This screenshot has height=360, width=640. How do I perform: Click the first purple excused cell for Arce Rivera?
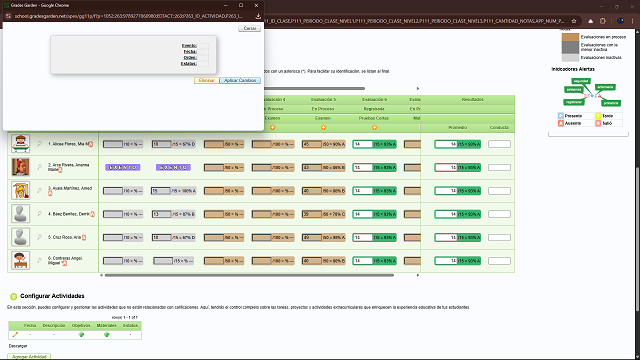tap(123, 167)
